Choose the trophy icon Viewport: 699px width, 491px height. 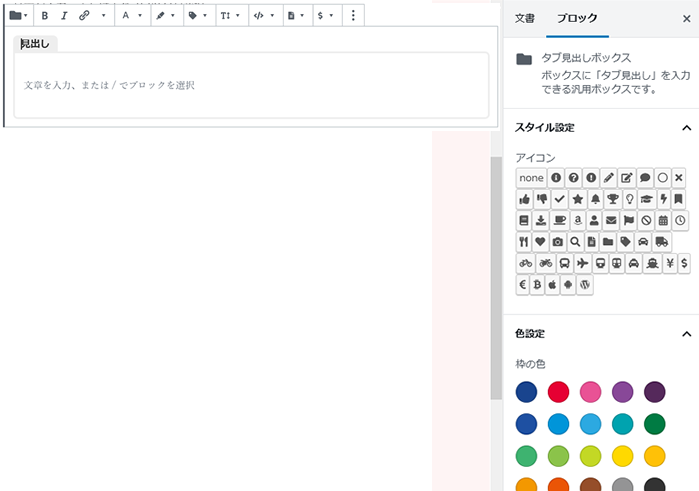pyautogui.click(x=613, y=199)
